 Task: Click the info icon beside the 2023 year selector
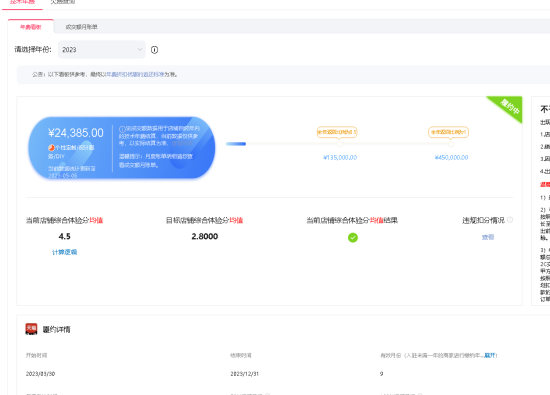[154, 50]
